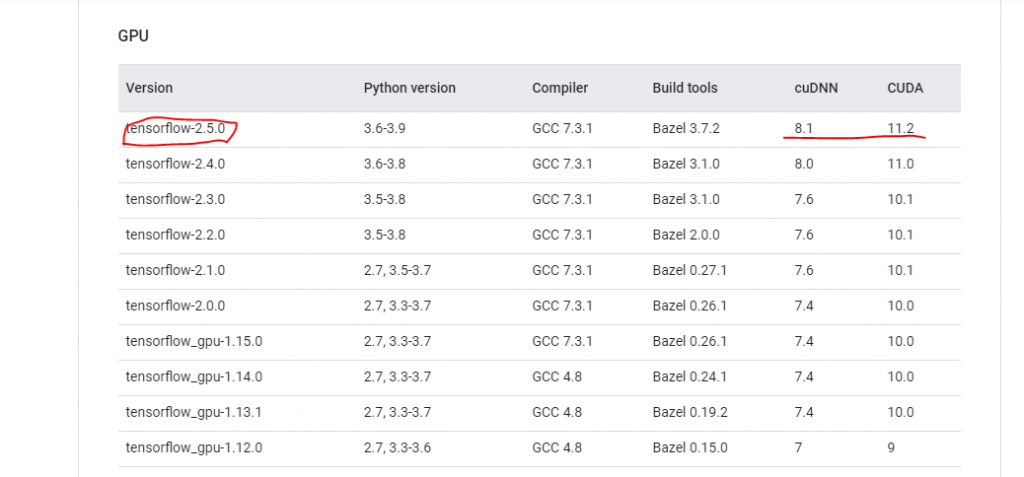Image resolution: width=1024 pixels, height=477 pixels.
Task: Click Bazel 0.19.2 build tools cell
Action: pos(690,412)
